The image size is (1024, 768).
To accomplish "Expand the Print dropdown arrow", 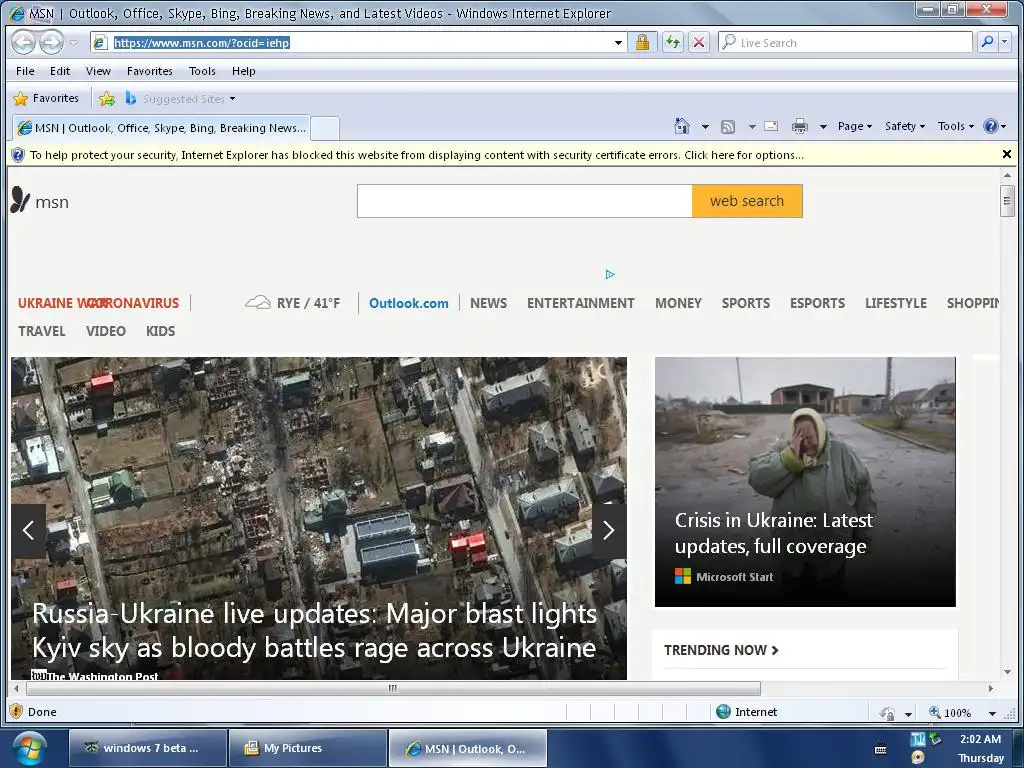I will point(823,127).
